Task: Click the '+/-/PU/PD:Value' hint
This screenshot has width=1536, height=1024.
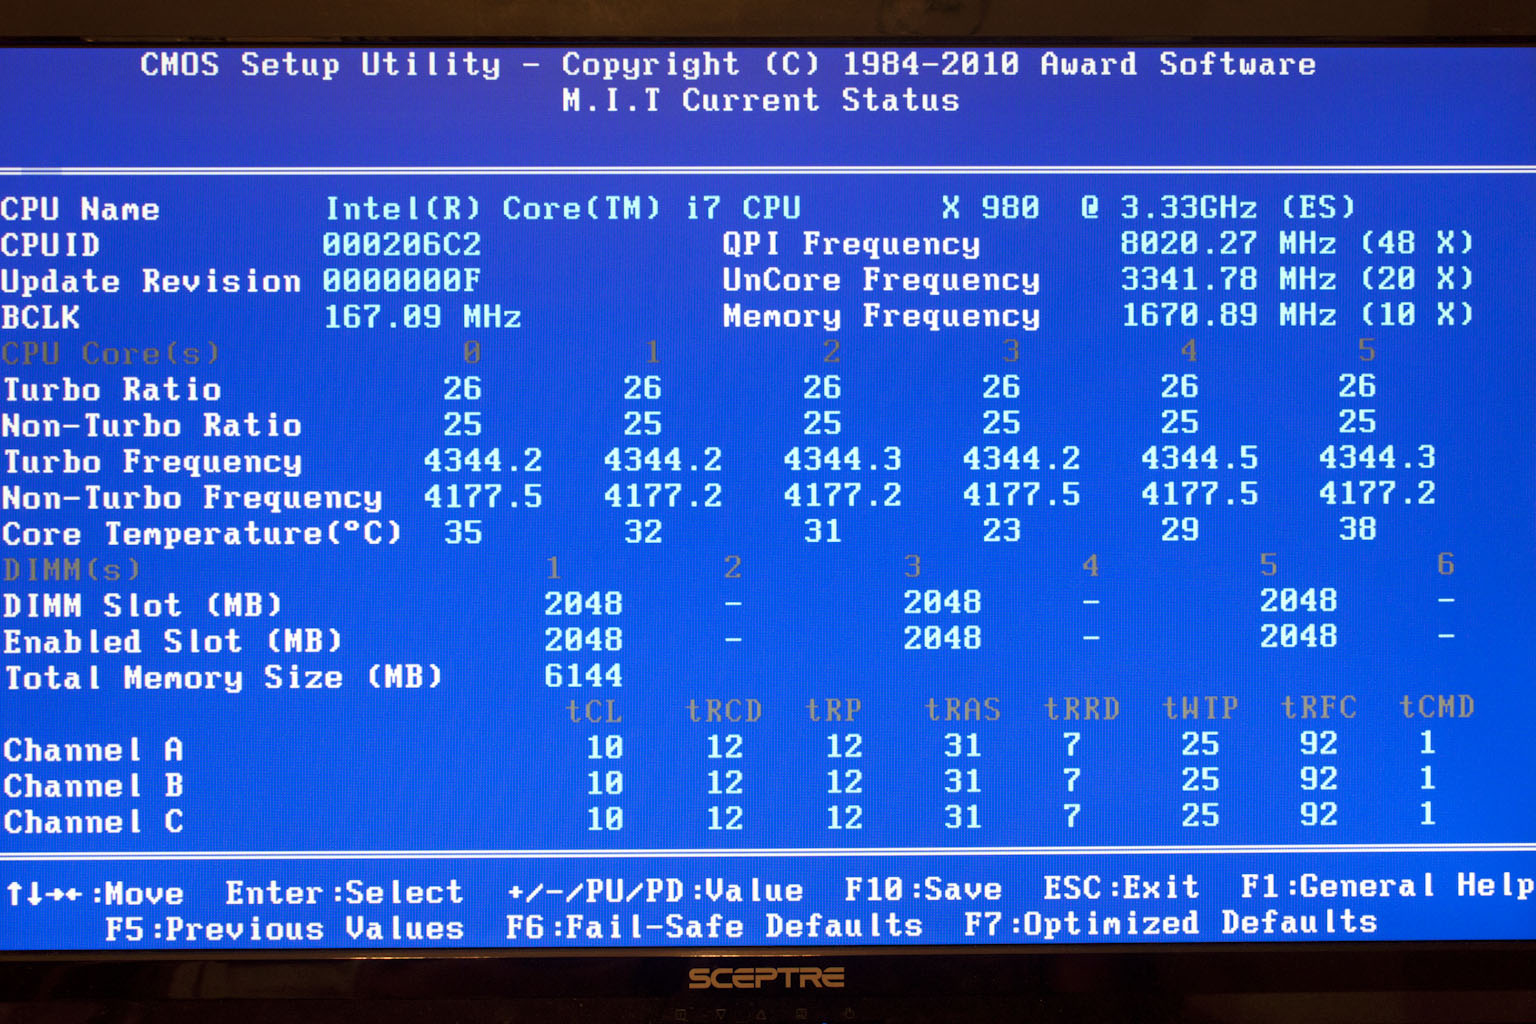Action: [x=655, y=890]
